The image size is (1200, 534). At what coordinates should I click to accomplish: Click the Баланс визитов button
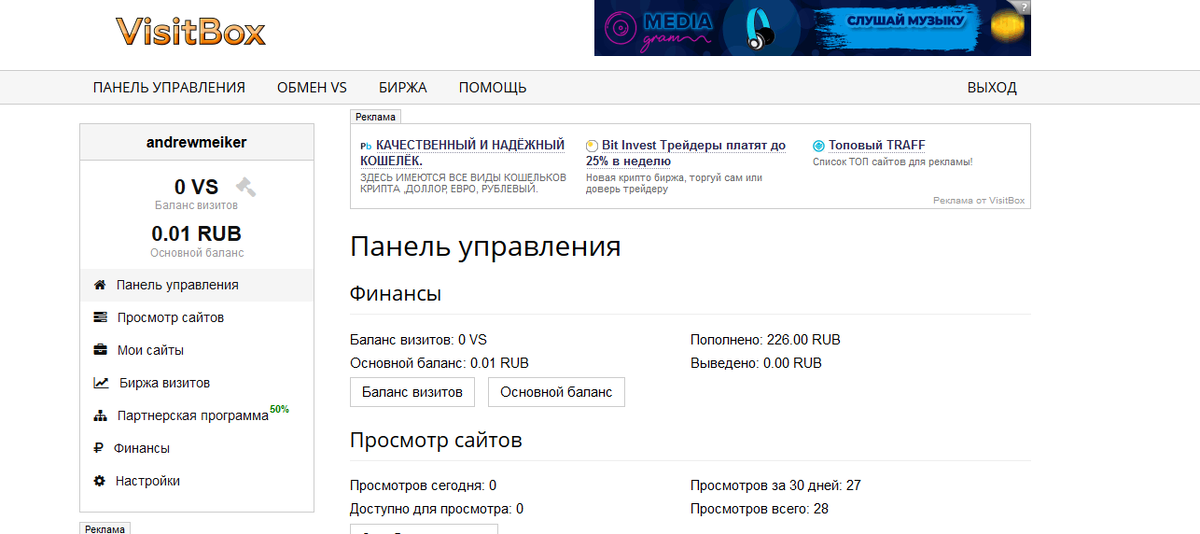(x=412, y=392)
